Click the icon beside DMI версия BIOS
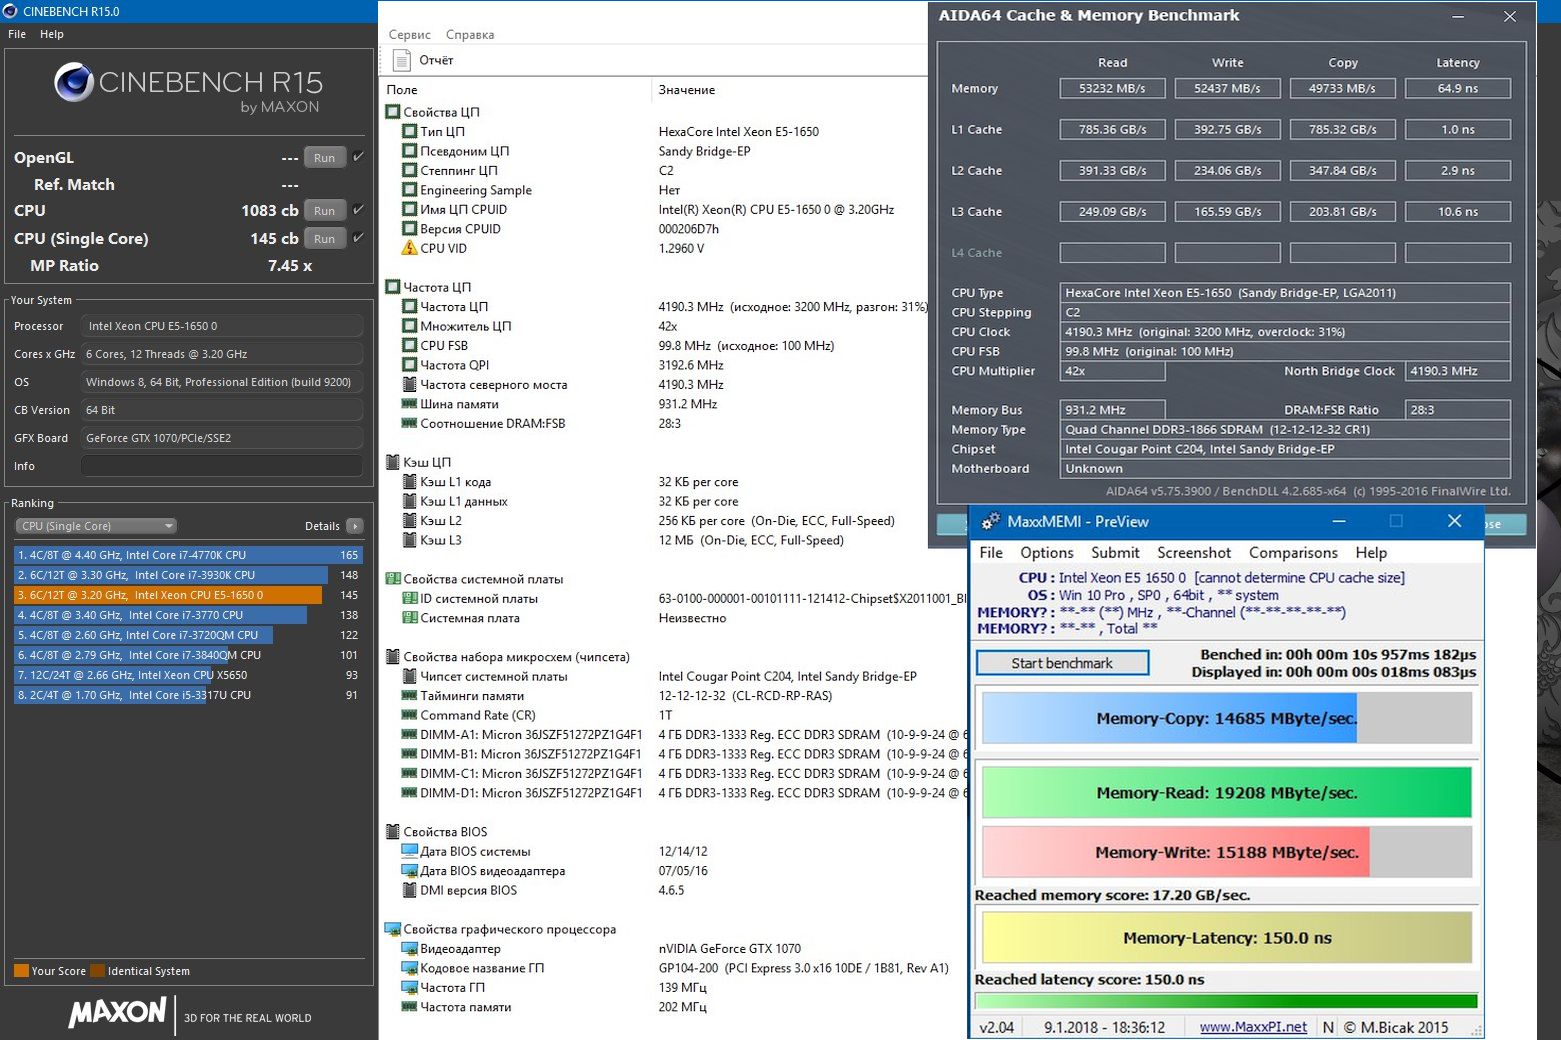Viewport: 1561px width, 1040px height. (x=409, y=890)
